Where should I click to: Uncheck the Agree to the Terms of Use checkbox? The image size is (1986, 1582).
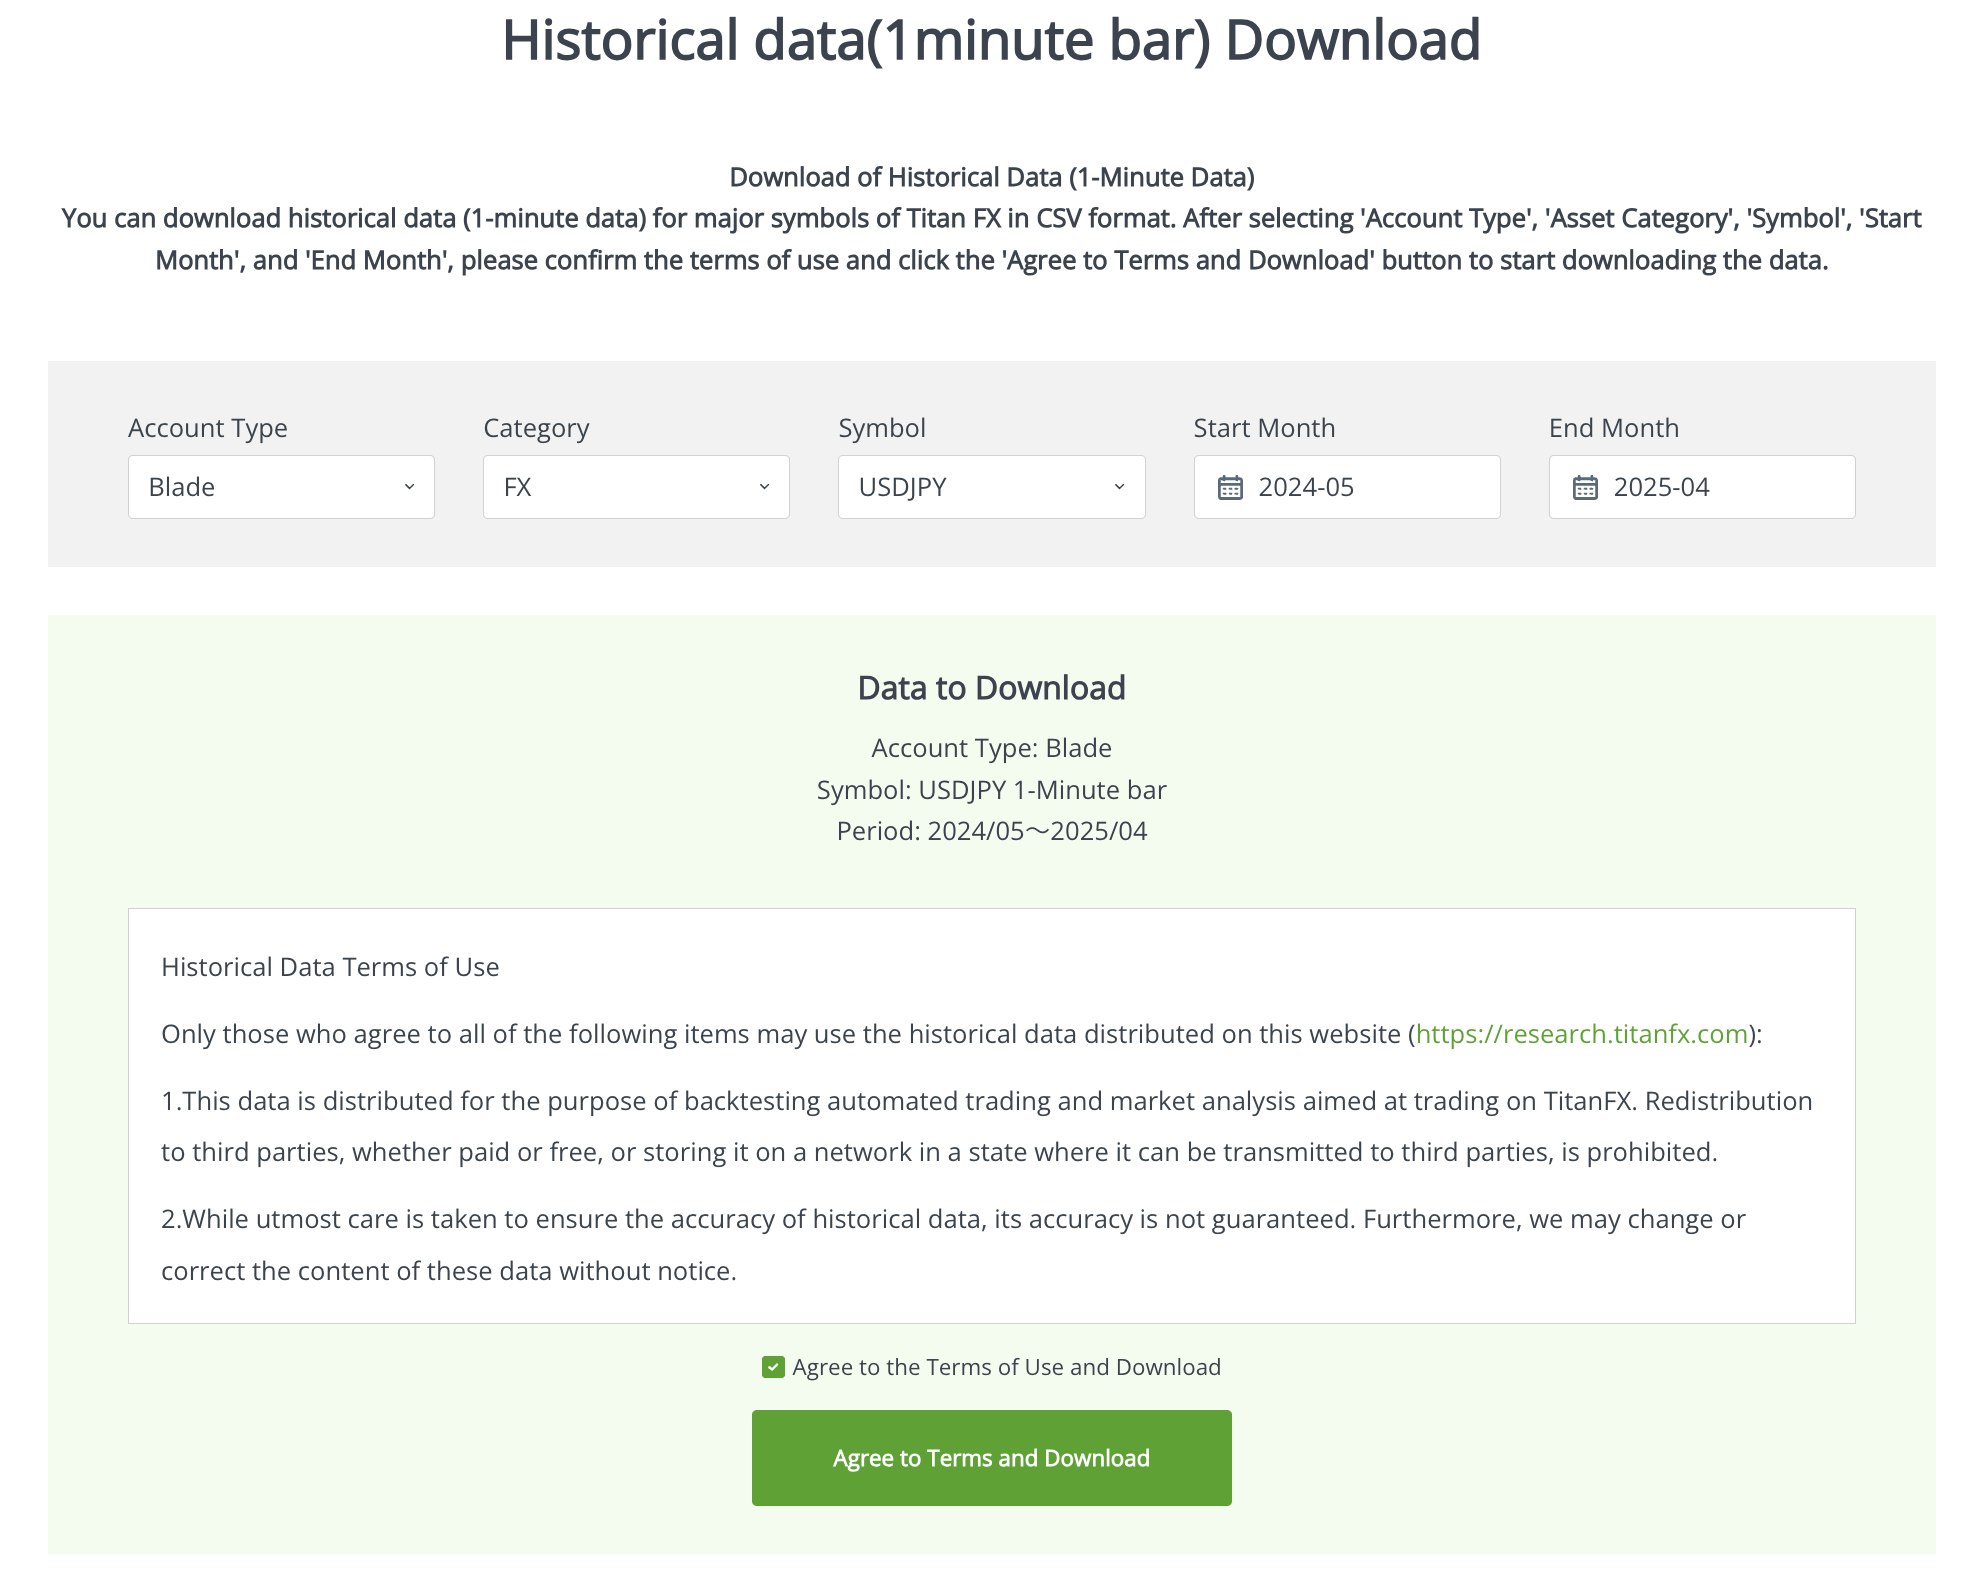[x=772, y=1366]
